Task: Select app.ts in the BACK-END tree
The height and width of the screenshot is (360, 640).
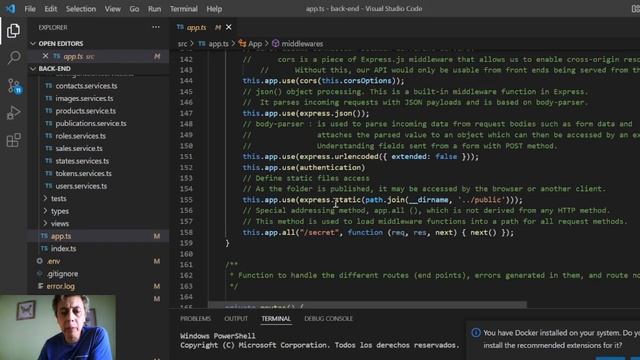Action: [98, 236]
